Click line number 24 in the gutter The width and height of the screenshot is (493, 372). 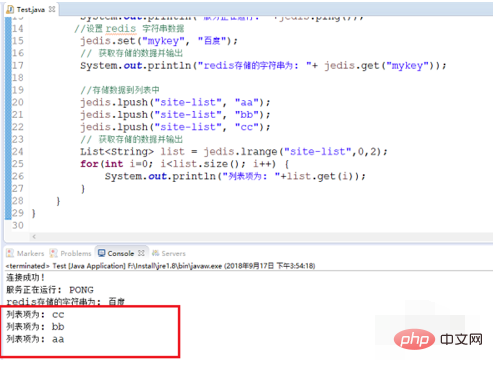tap(18, 152)
